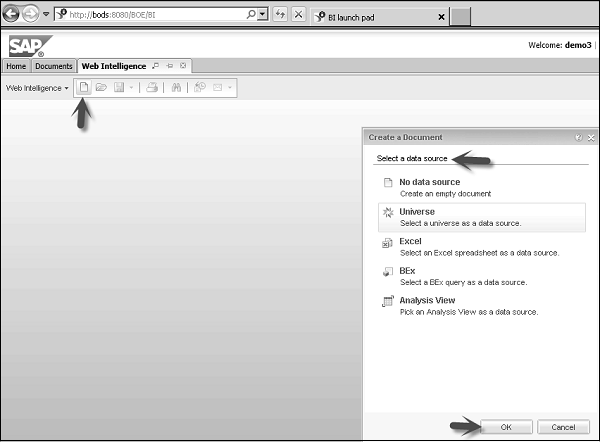Confirm with the OK button

506,427
